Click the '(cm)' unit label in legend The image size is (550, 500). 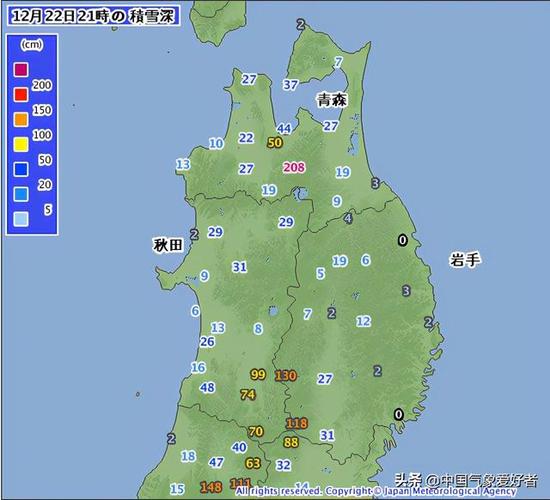(x=32, y=45)
